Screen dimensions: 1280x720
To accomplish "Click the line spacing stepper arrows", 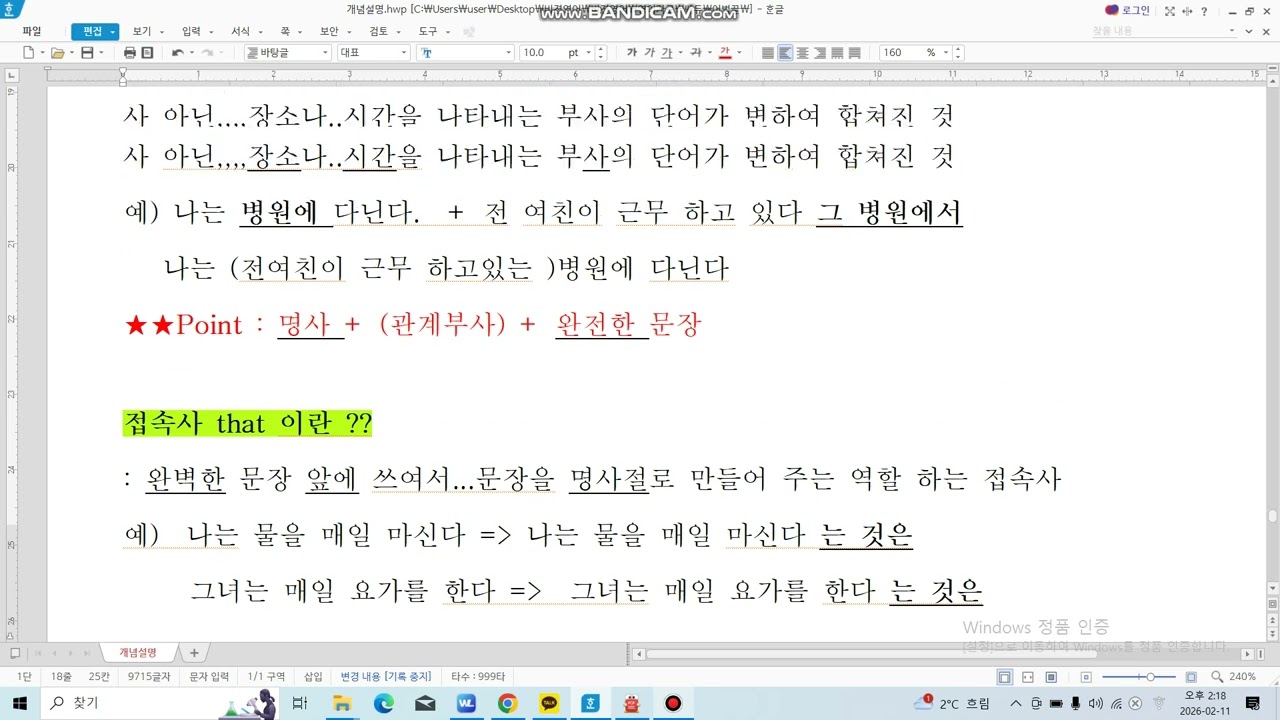I will [957, 53].
